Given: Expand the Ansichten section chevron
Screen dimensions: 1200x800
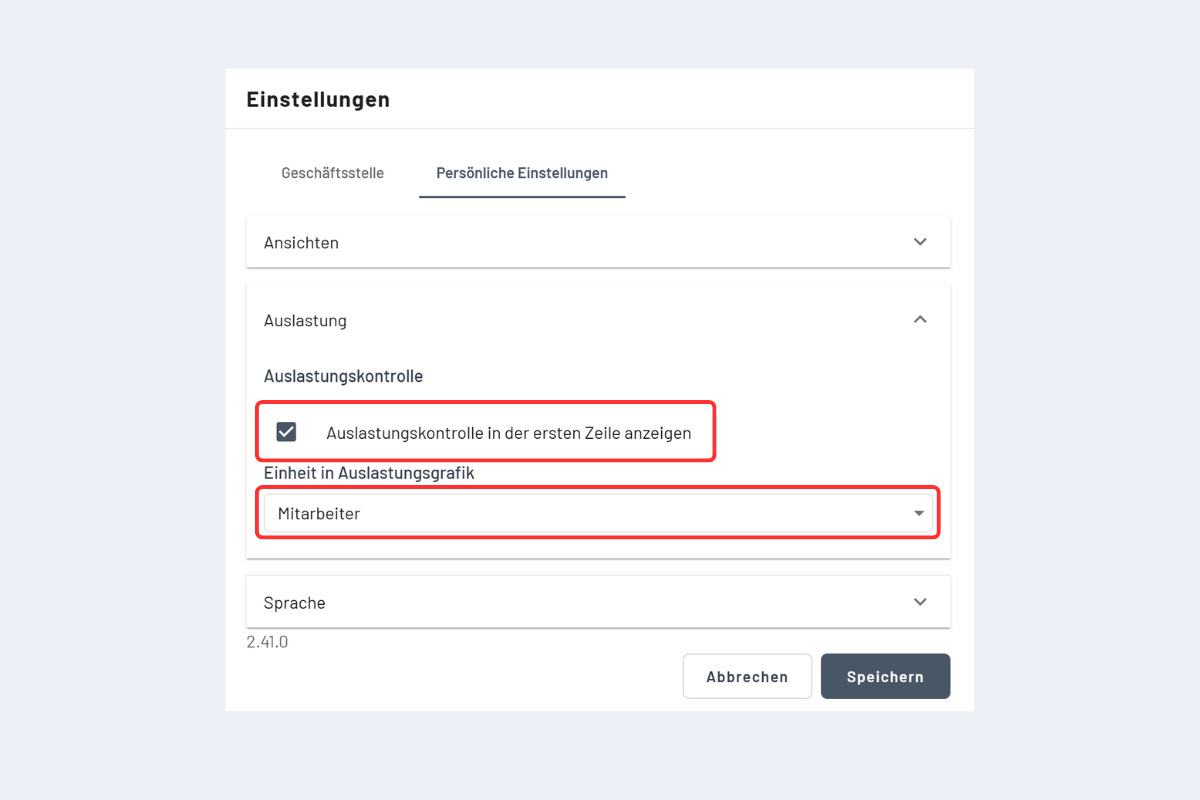Looking at the screenshot, I should [920, 242].
